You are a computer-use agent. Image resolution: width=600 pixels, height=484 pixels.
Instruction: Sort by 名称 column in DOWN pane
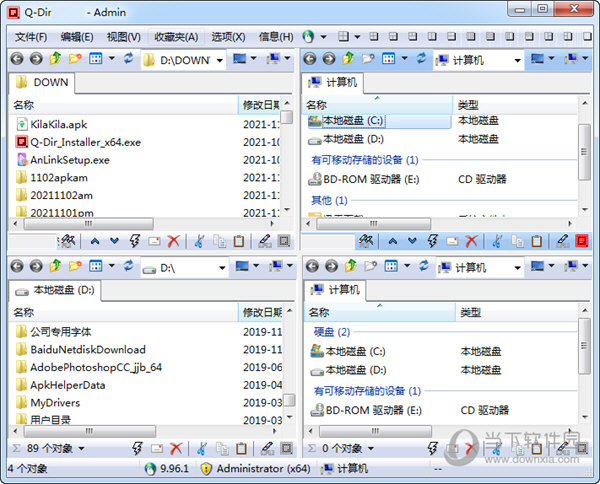coord(123,105)
